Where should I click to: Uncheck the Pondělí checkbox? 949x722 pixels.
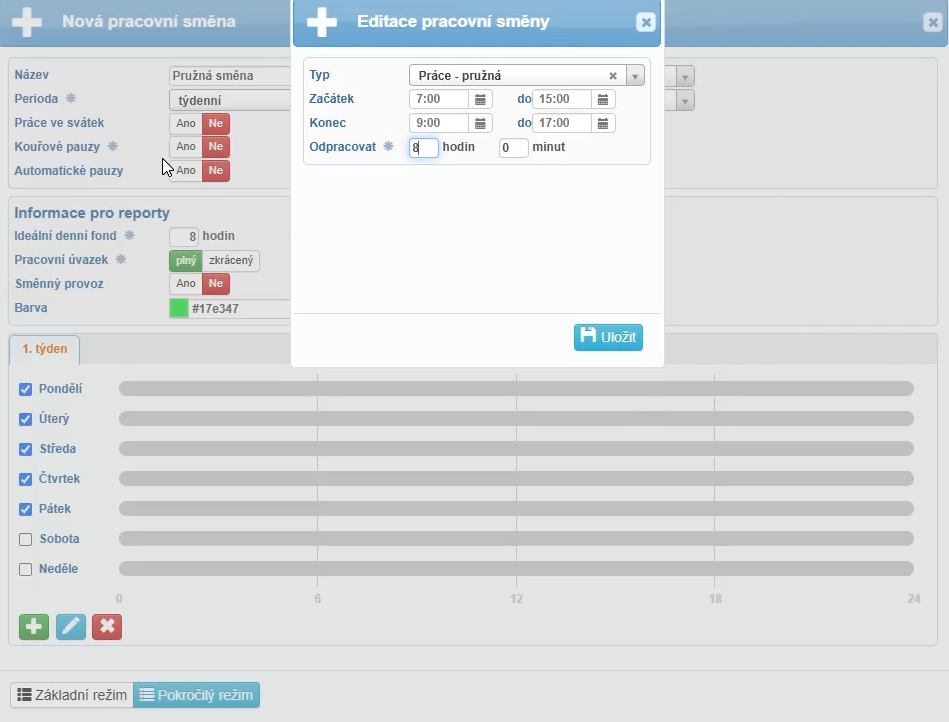[x=26, y=389]
